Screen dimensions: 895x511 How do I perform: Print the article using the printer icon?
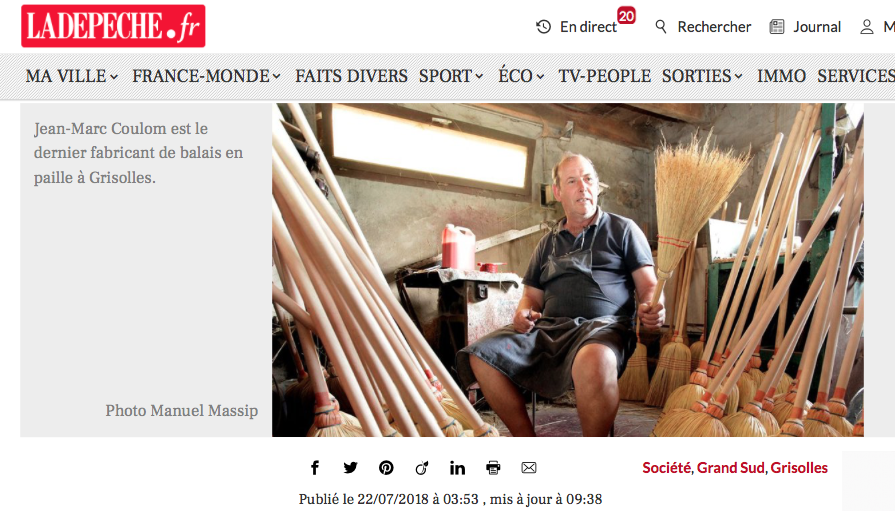coord(493,468)
